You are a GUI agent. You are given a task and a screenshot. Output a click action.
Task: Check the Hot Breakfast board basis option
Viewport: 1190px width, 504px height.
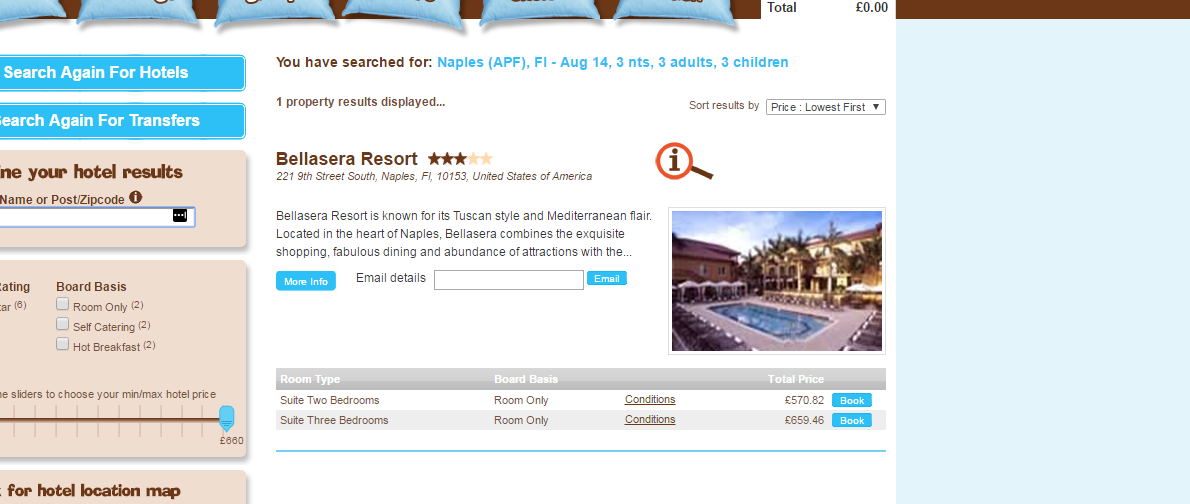(x=63, y=344)
